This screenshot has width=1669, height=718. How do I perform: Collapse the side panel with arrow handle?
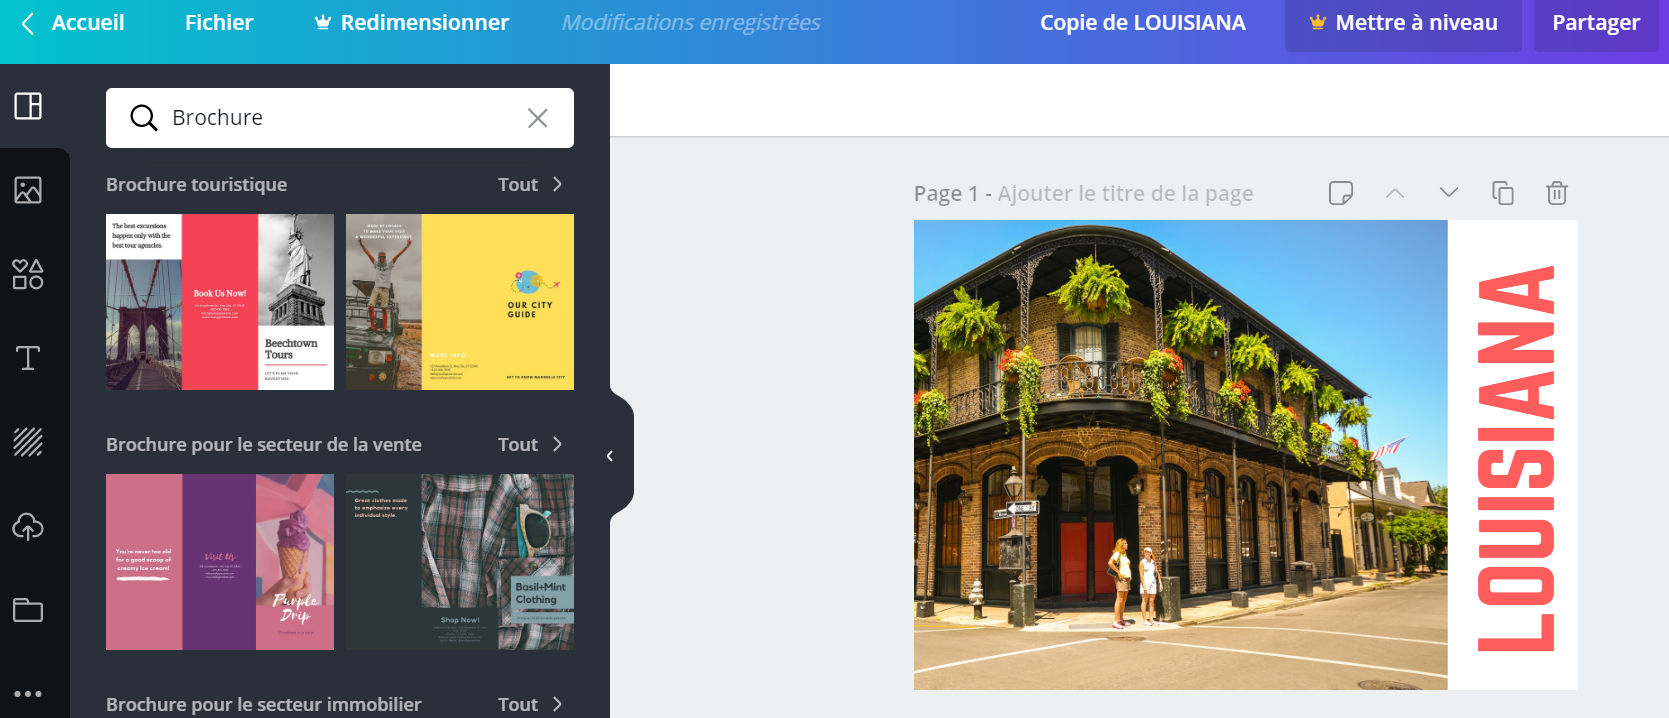(610, 456)
